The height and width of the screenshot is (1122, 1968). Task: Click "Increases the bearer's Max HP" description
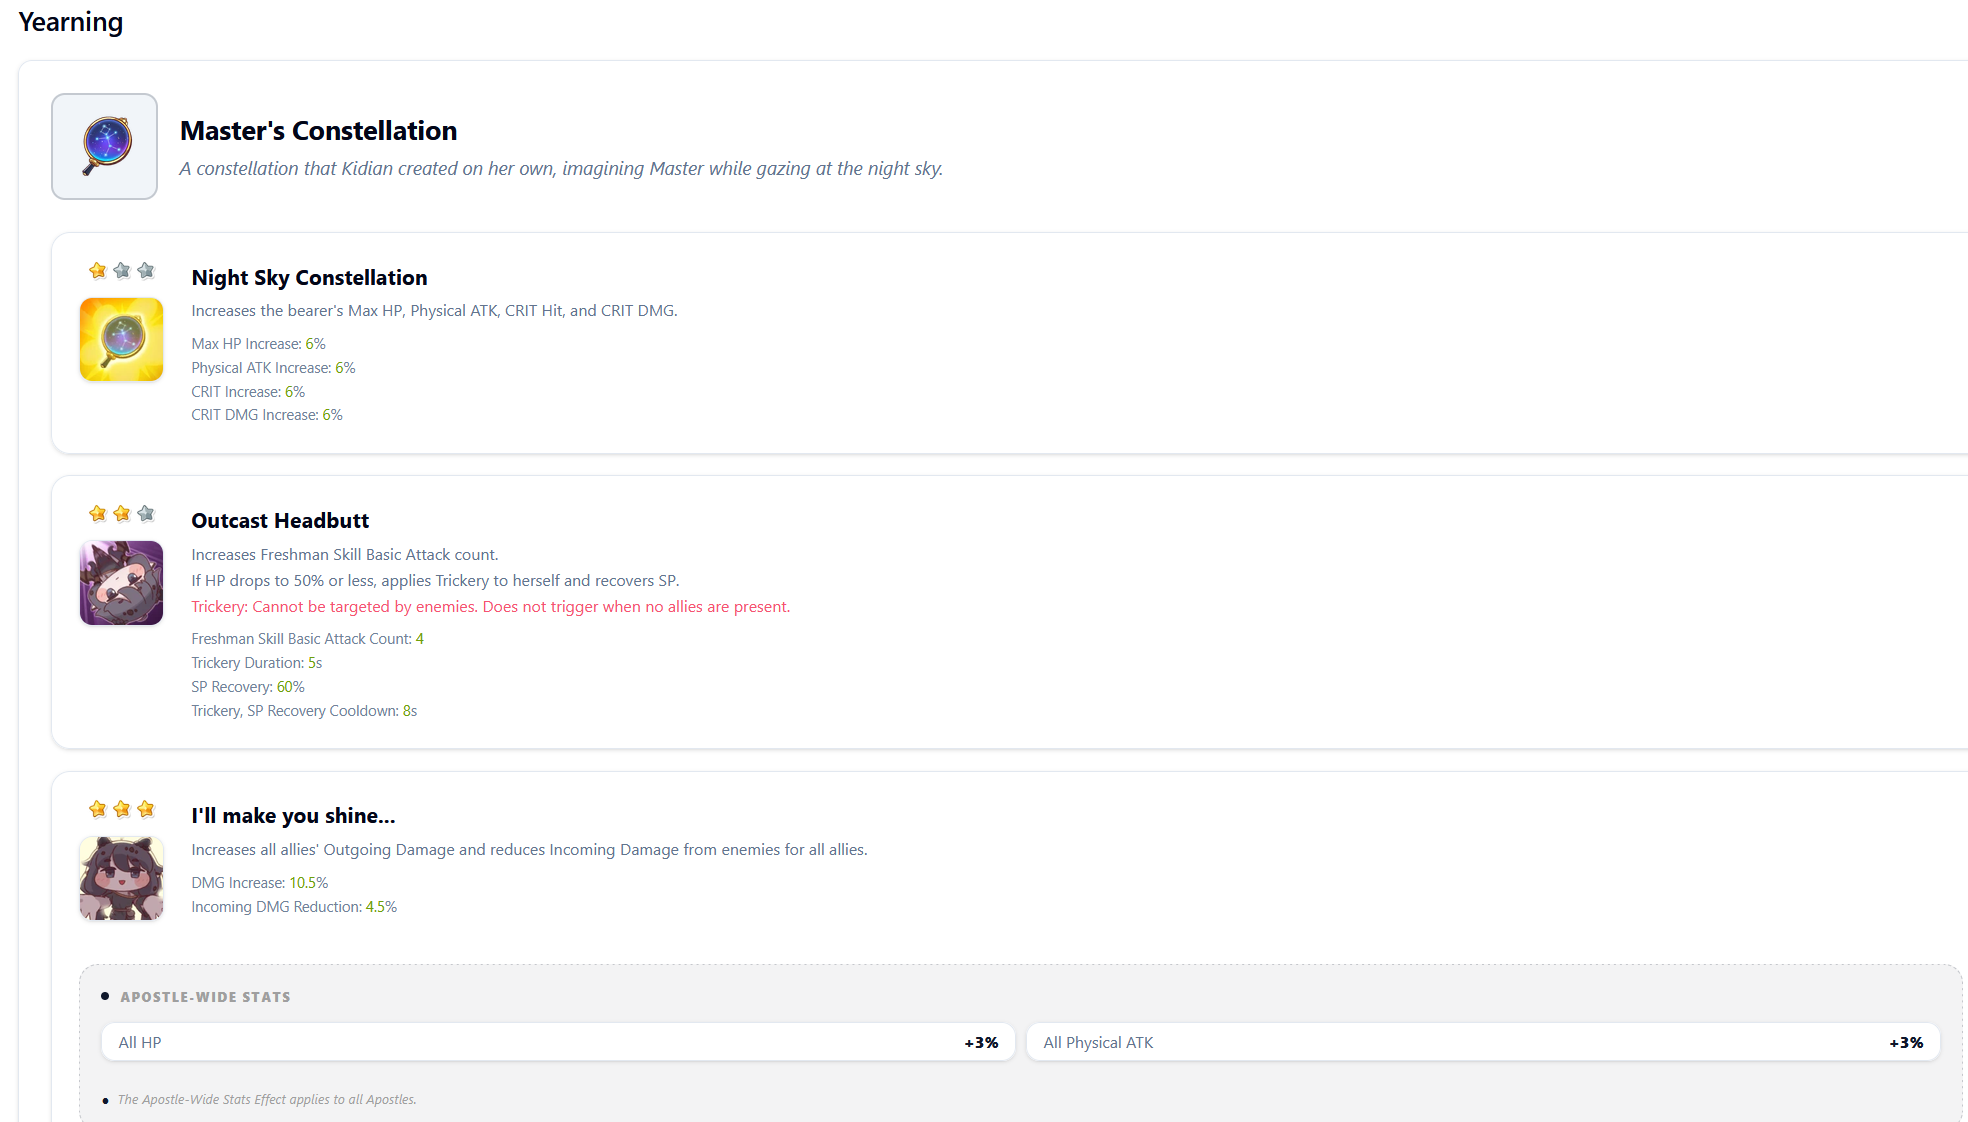pyautogui.click(x=435, y=311)
